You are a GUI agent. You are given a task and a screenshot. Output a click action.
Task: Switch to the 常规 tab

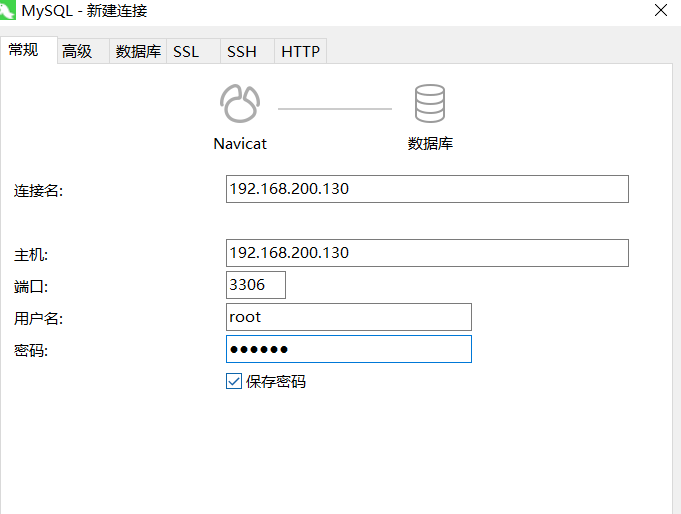click(x=29, y=50)
